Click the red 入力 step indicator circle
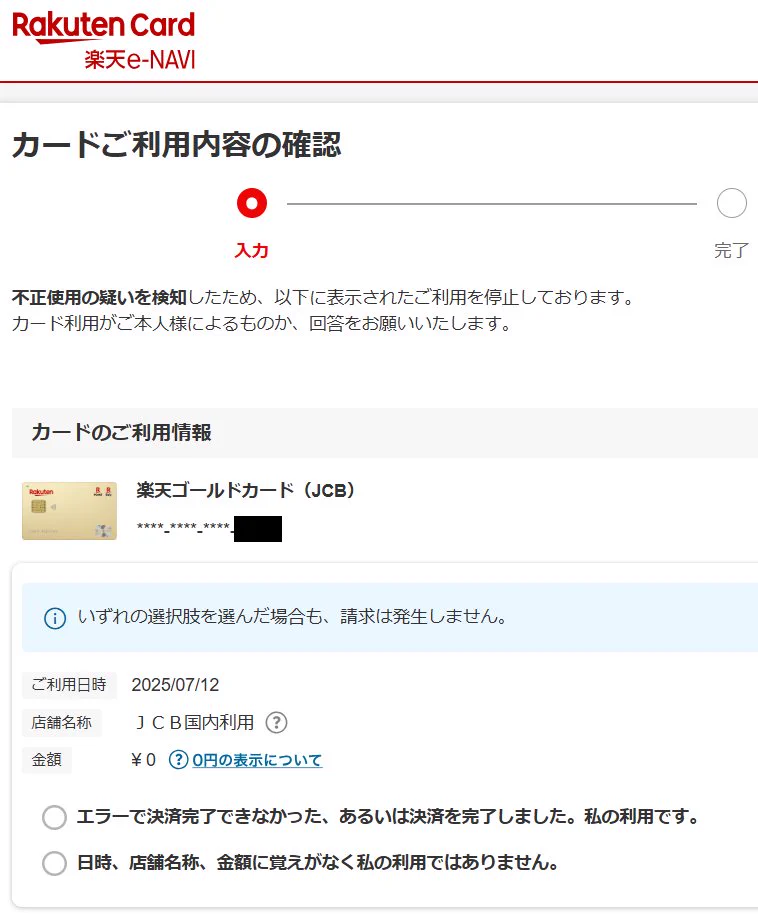The width and height of the screenshot is (758, 924). pyautogui.click(x=252, y=203)
